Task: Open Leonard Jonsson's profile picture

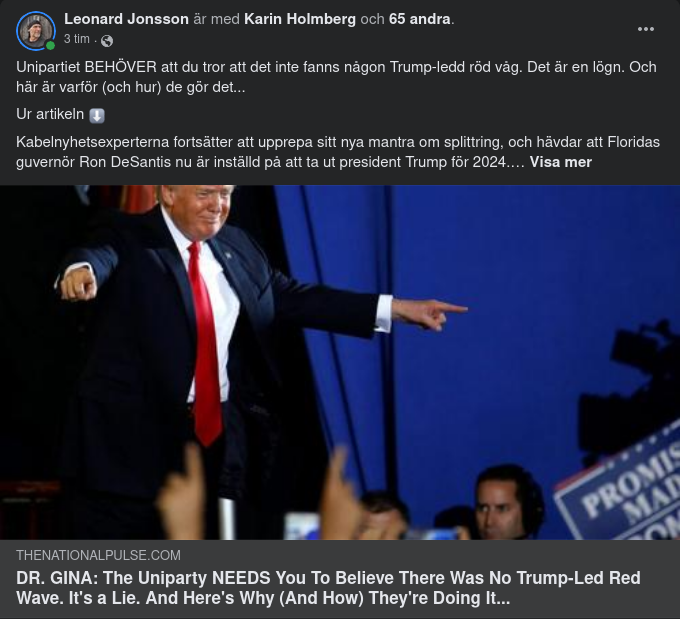Action: click(x=36, y=31)
